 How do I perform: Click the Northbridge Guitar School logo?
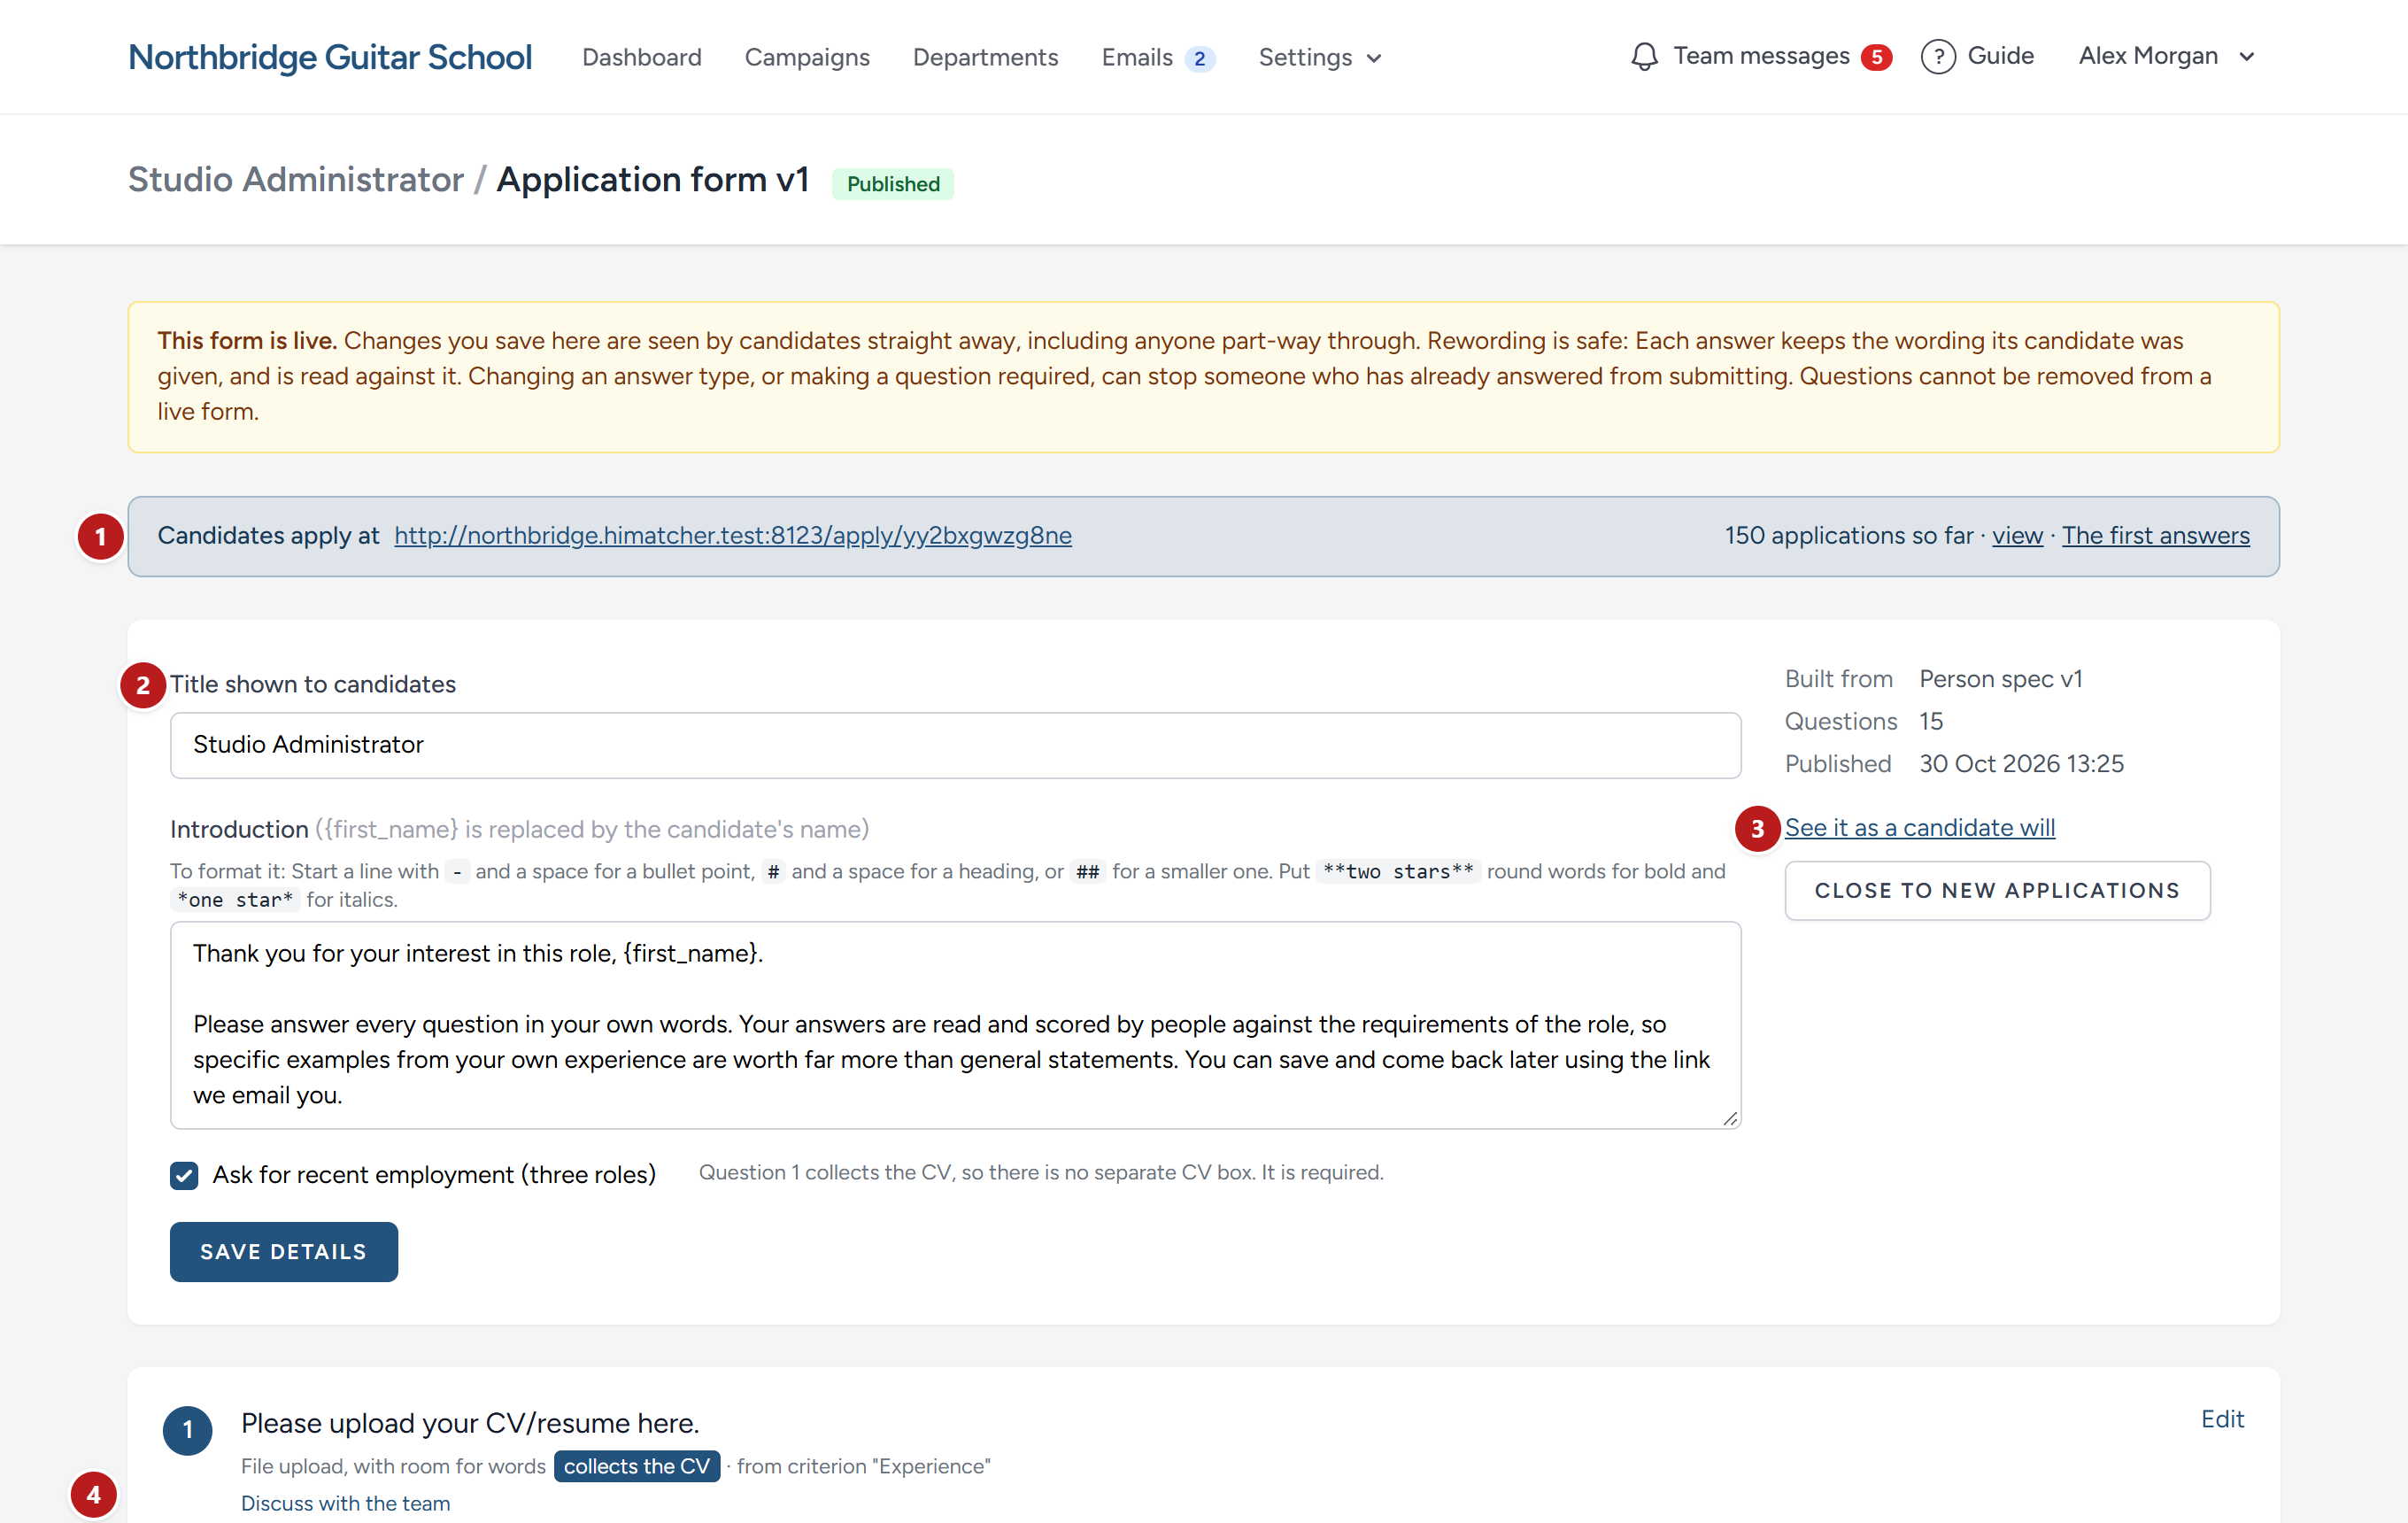(x=330, y=57)
